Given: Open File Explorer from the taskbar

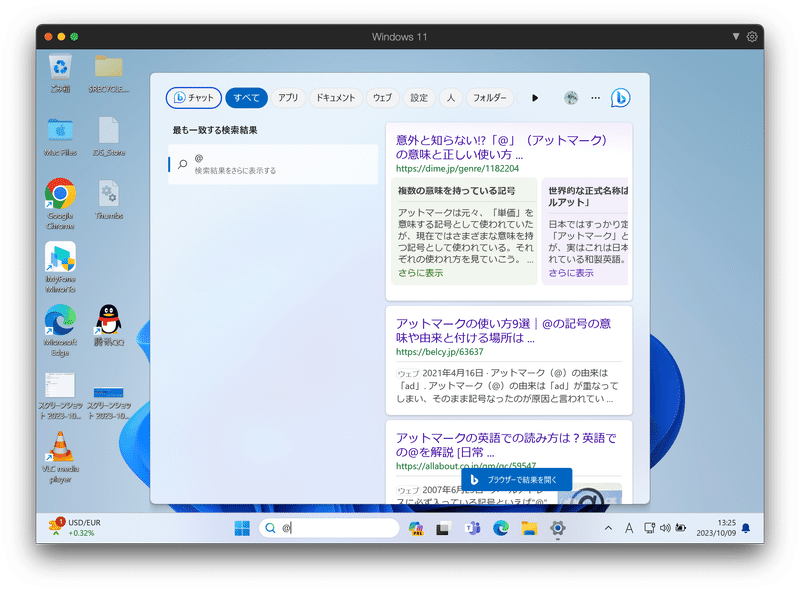Looking at the screenshot, I should click(x=529, y=528).
